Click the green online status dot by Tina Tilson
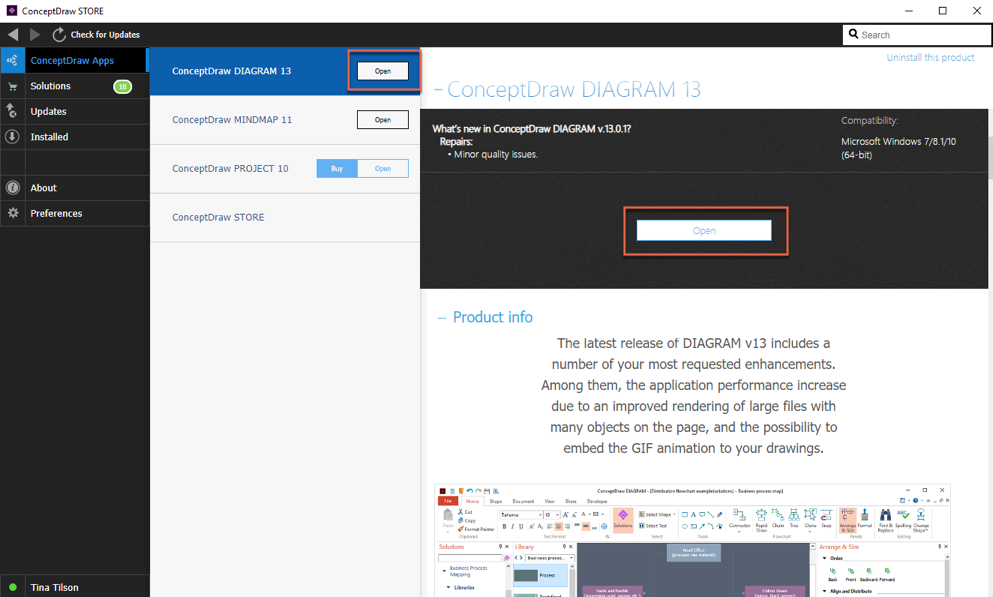 (13, 587)
